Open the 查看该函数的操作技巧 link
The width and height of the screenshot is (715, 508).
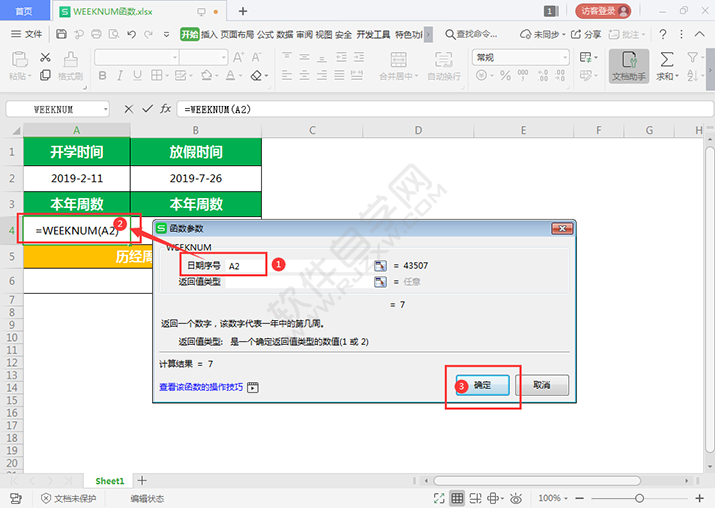click(201, 387)
